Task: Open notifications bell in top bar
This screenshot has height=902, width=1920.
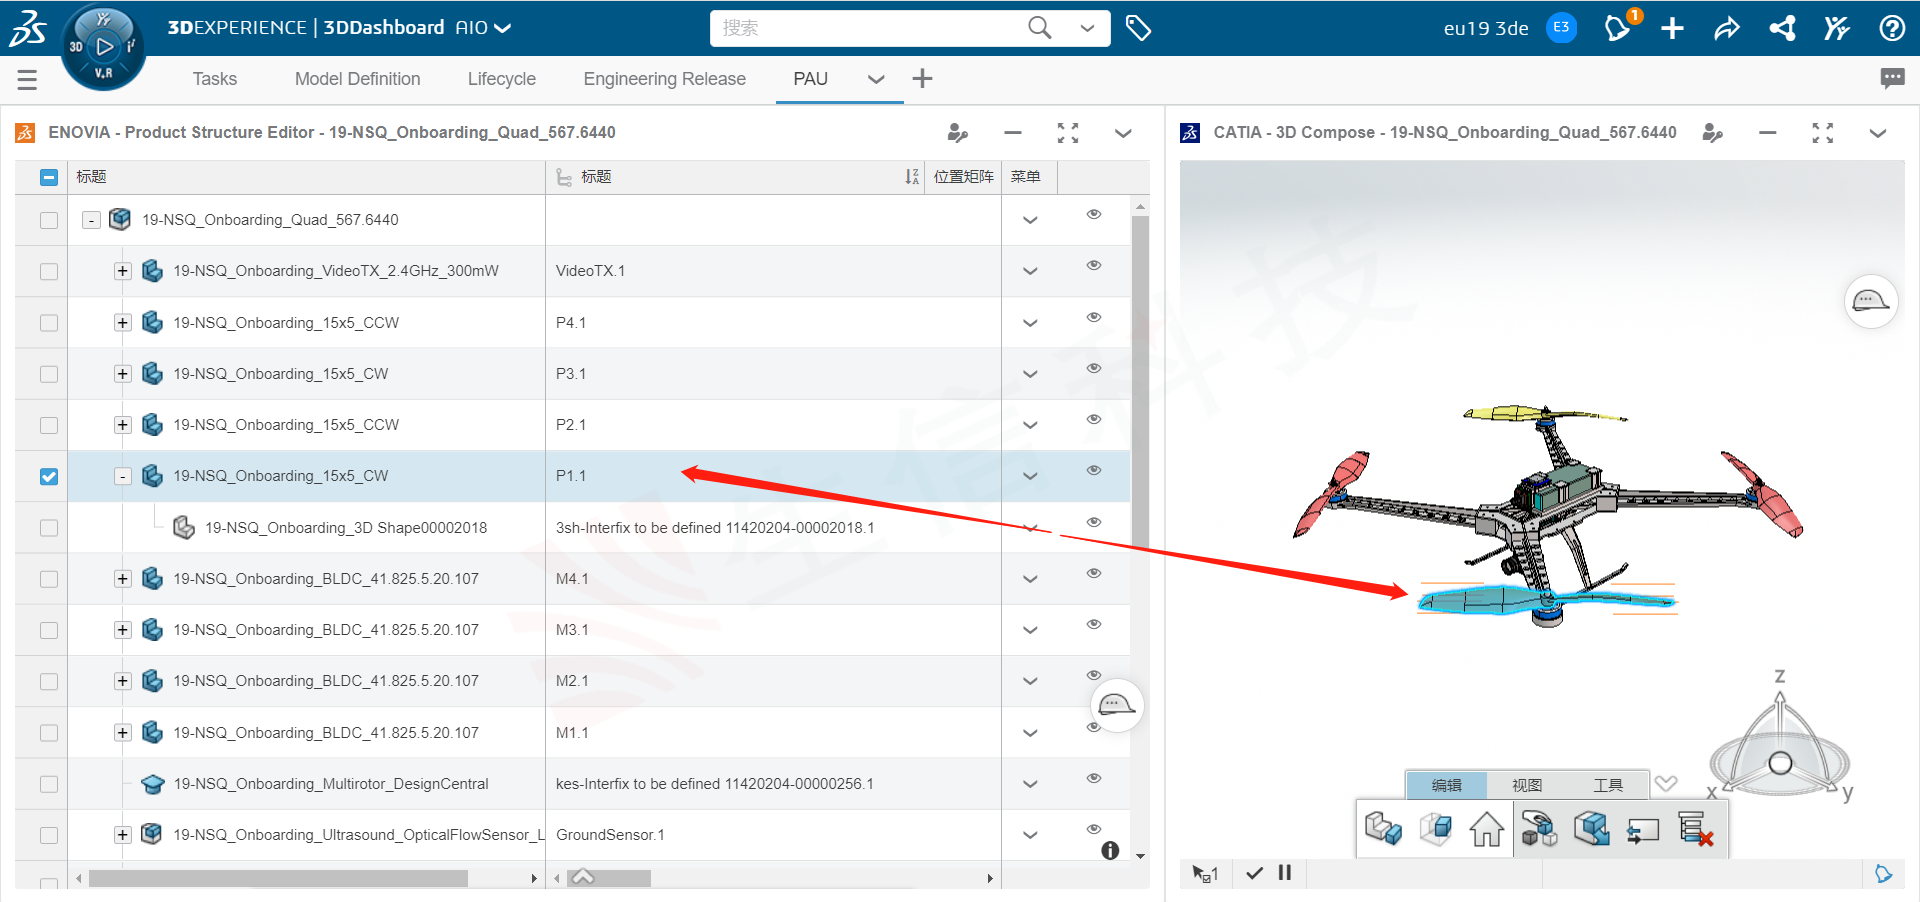Action: tap(1619, 27)
